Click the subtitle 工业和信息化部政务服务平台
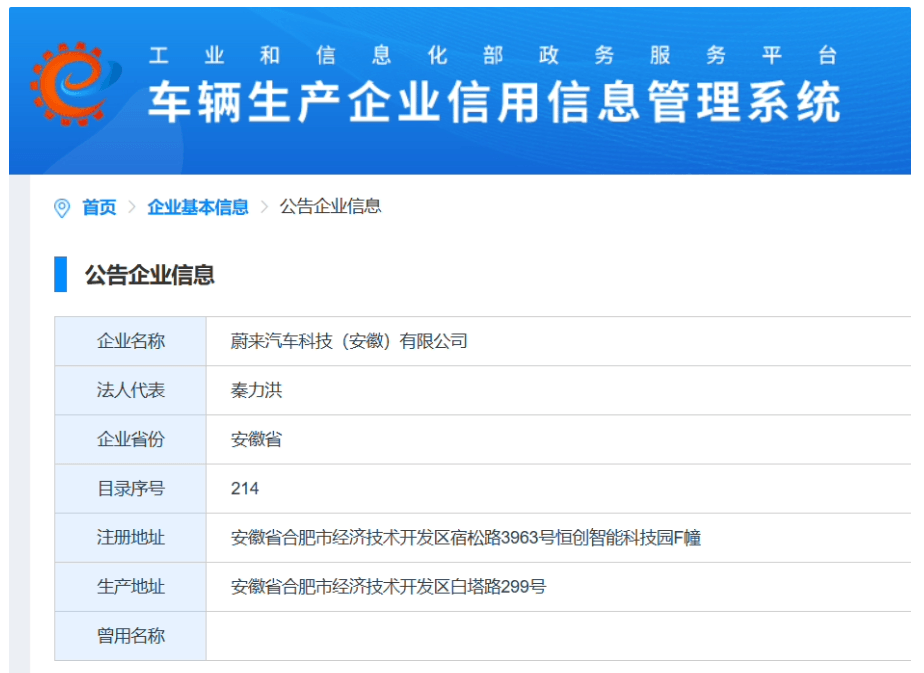This screenshot has height=673, width=924. click(x=493, y=55)
